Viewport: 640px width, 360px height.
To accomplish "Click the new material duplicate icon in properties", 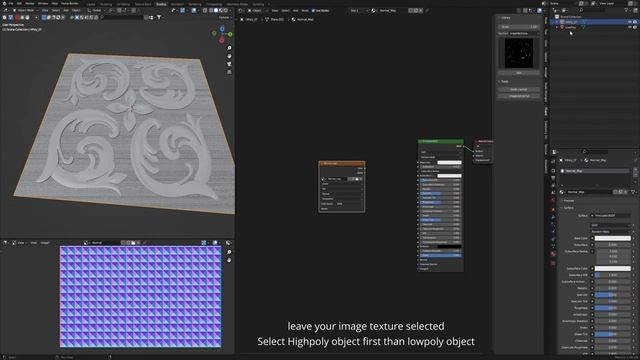I will click(x=620, y=192).
